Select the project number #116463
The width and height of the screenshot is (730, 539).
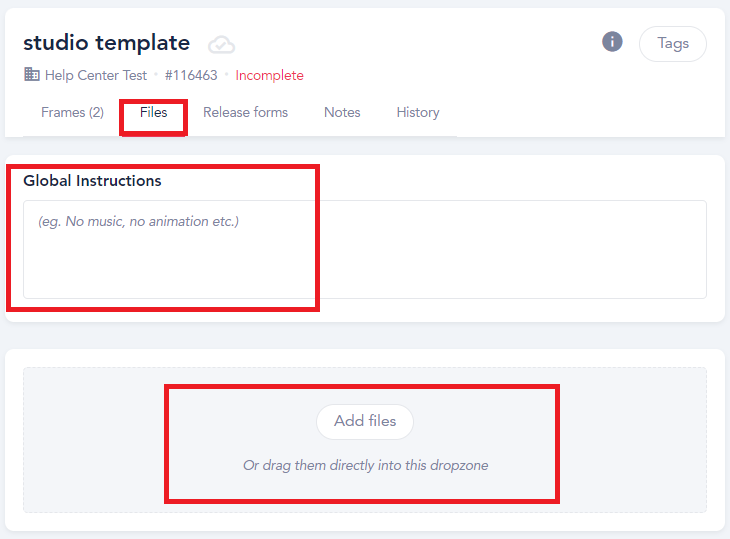(x=191, y=75)
